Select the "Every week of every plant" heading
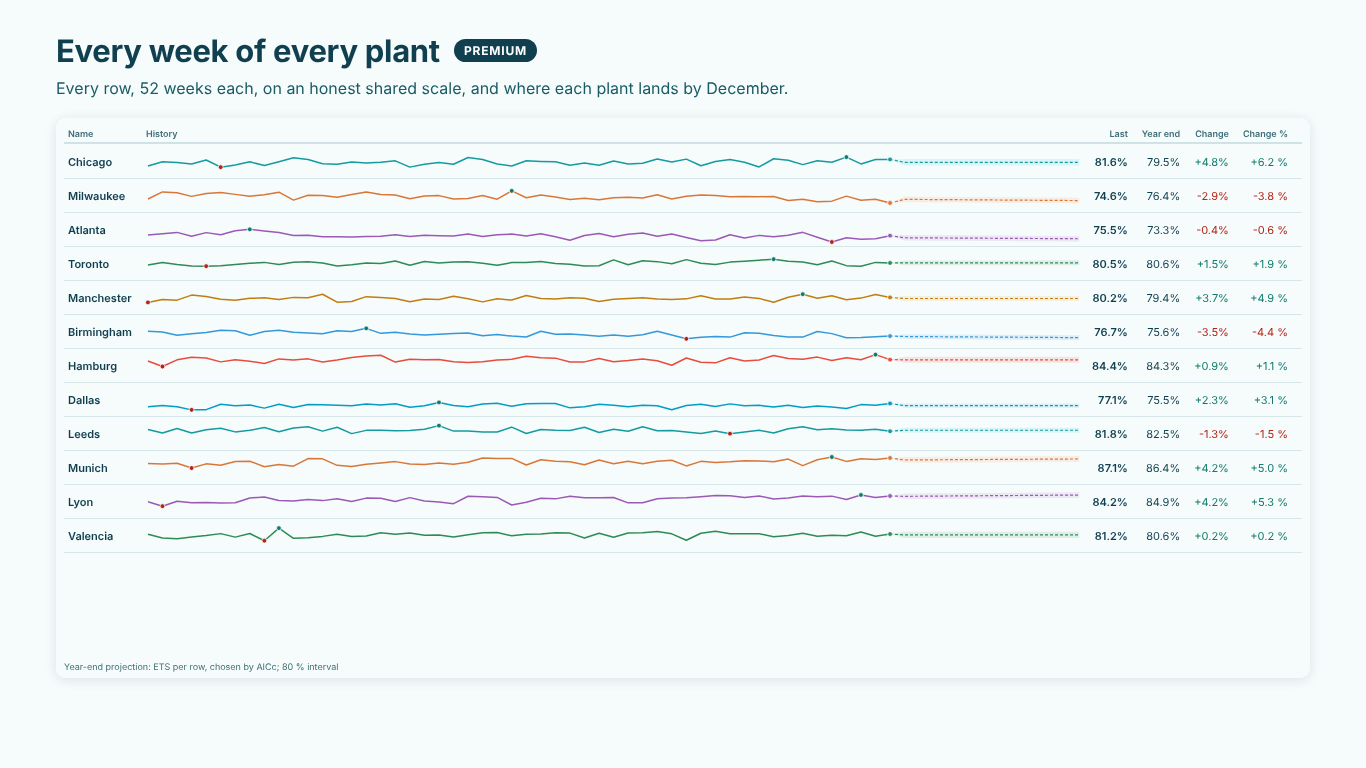 [x=248, y=51]
